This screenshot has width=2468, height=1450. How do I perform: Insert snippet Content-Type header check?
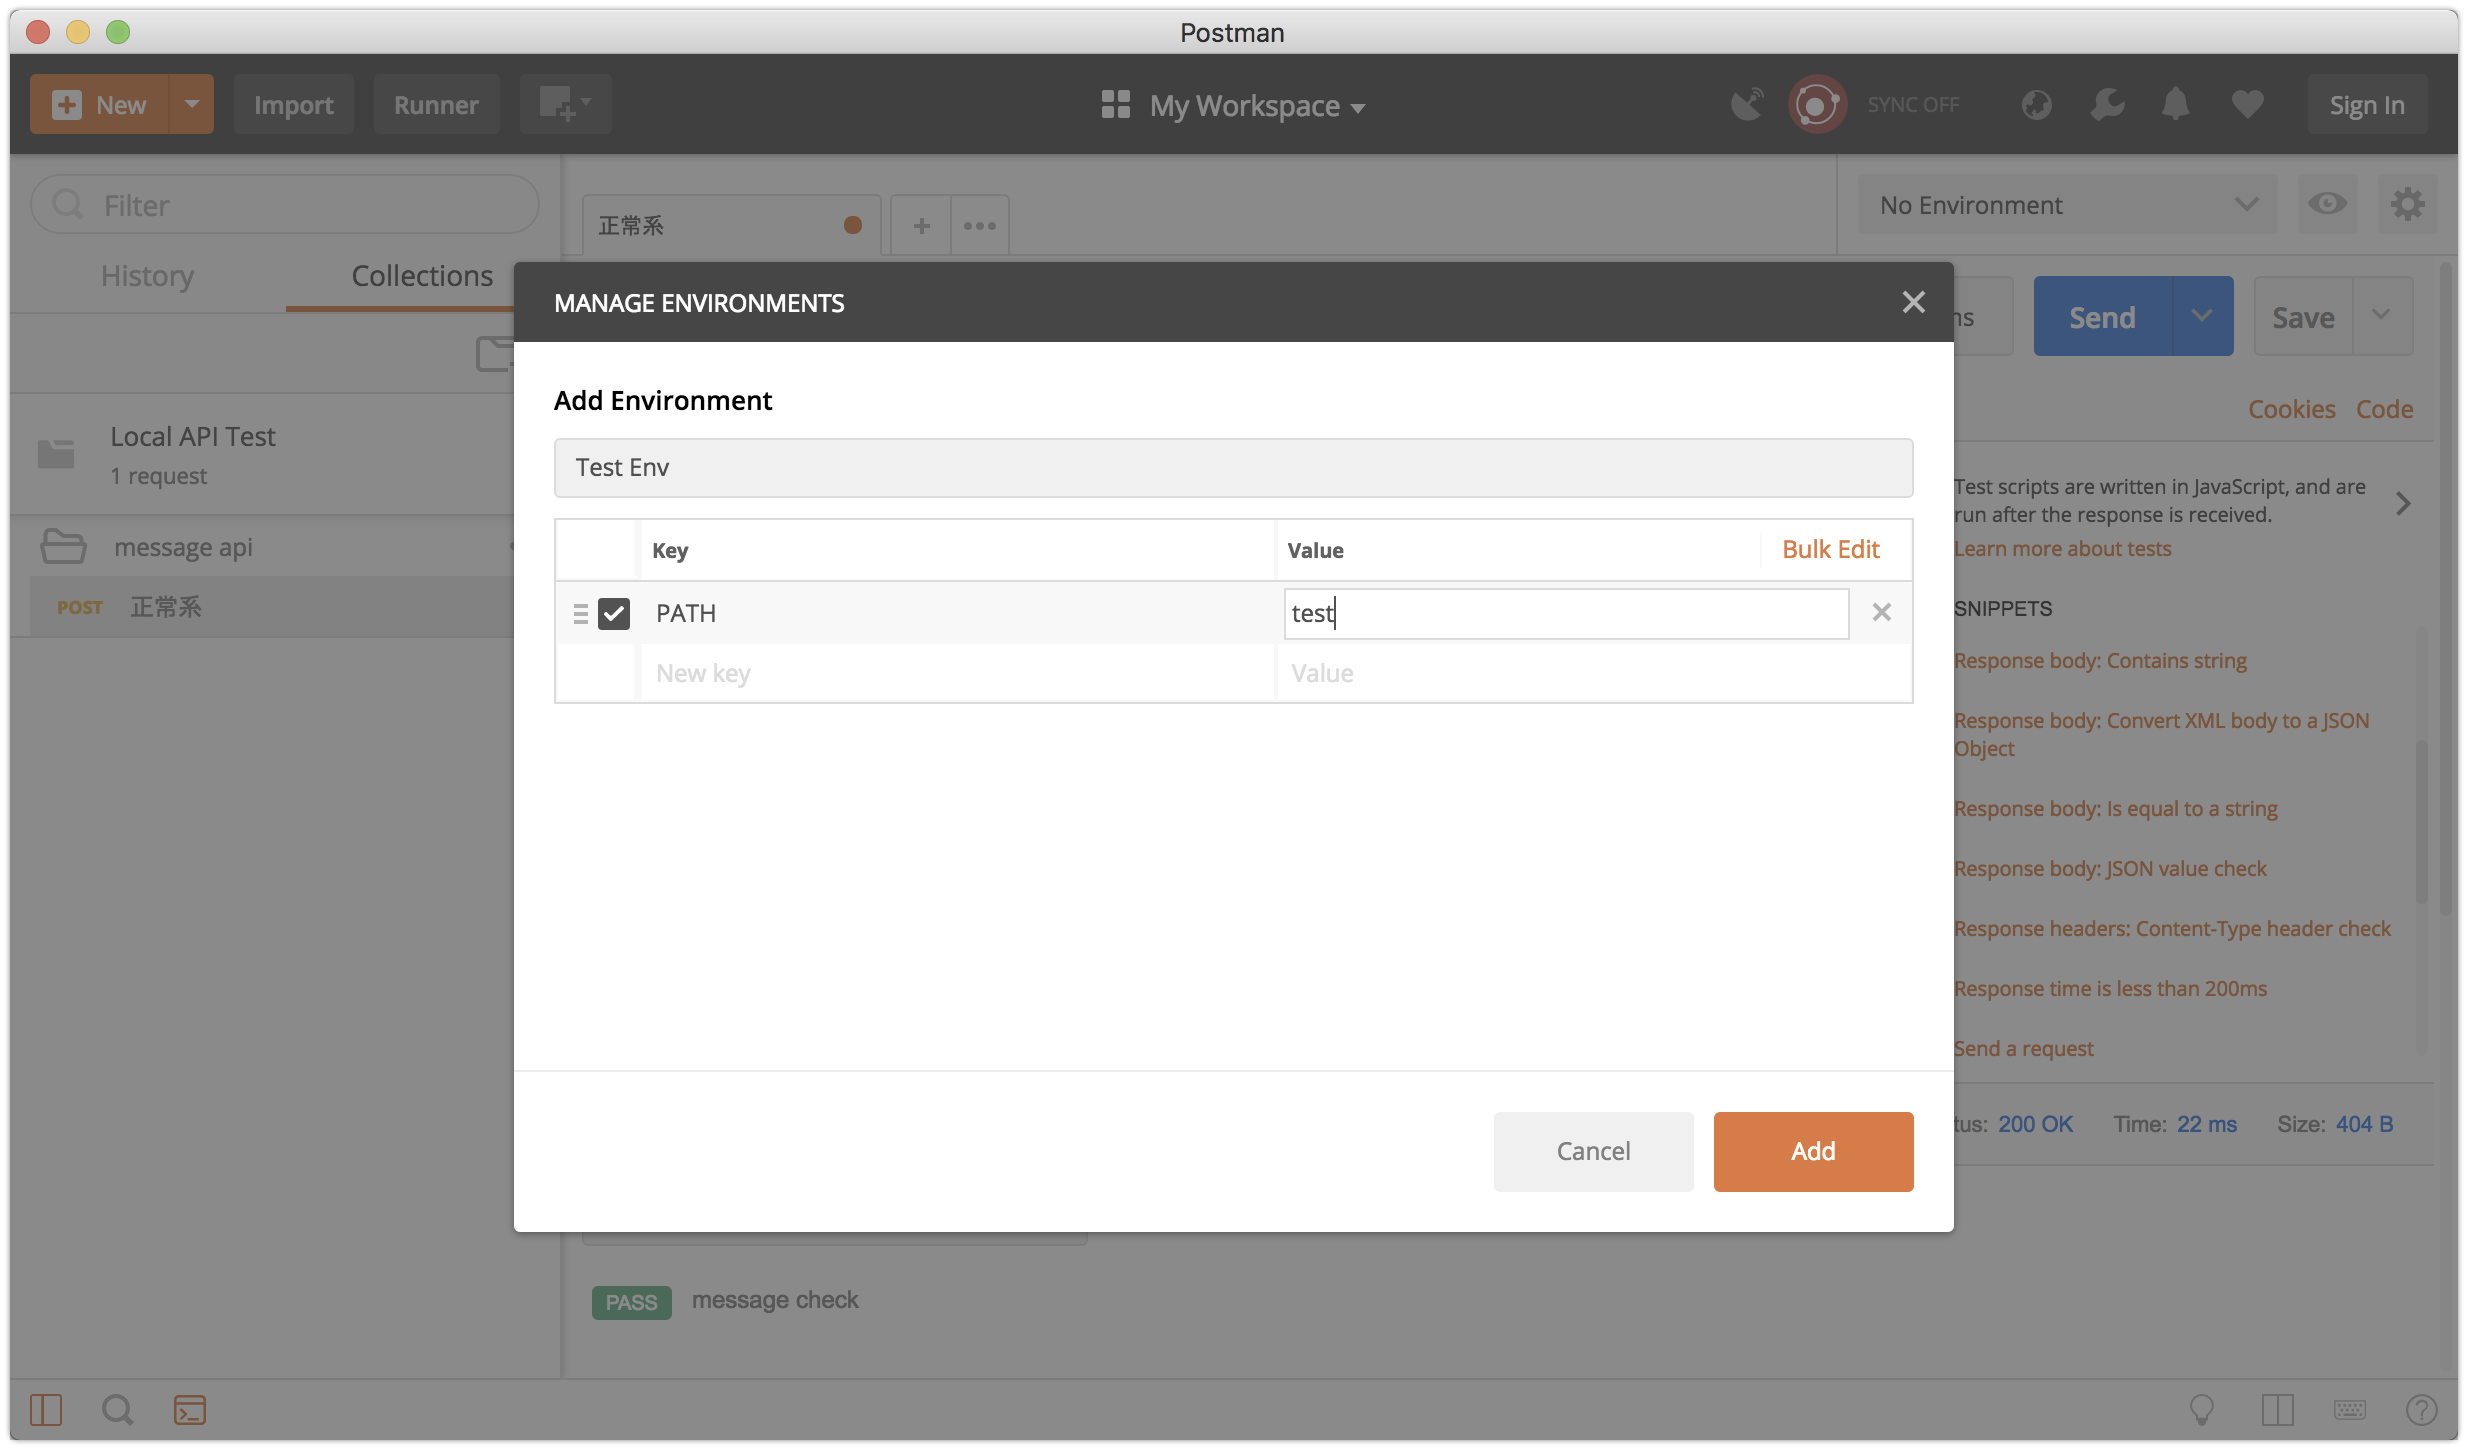click(x=2172, y=929)
